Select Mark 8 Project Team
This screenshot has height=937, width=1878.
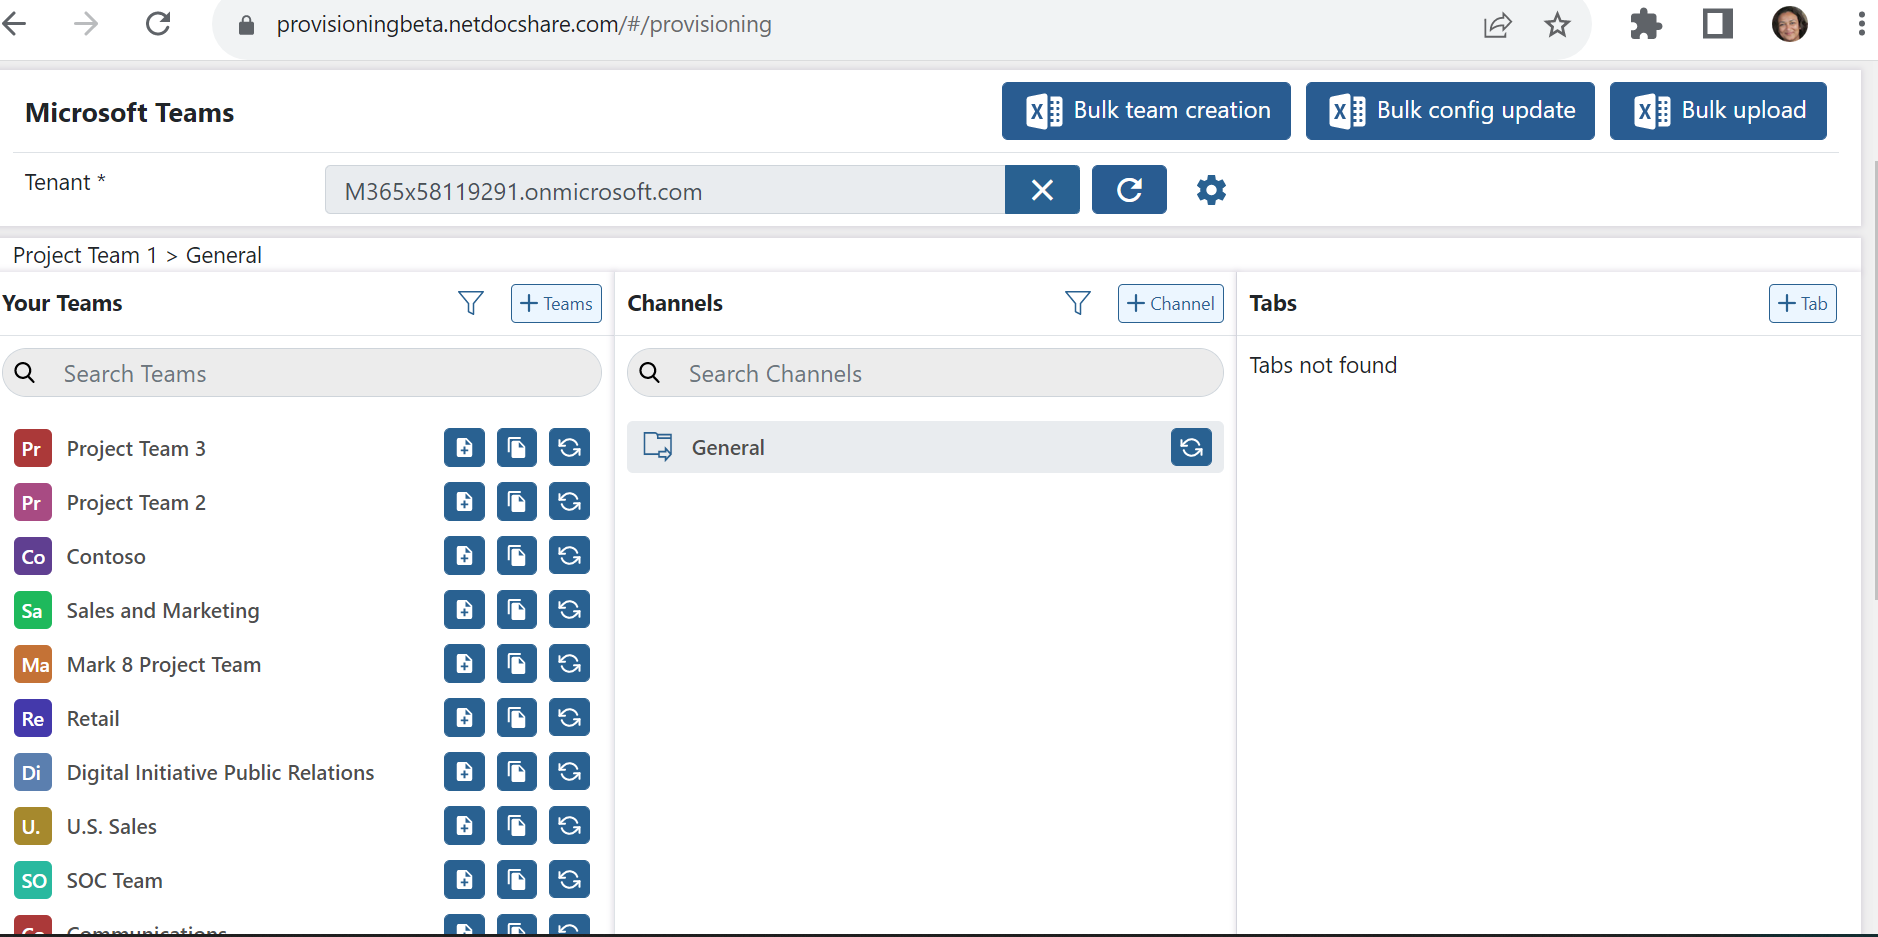tap(164, 665)
